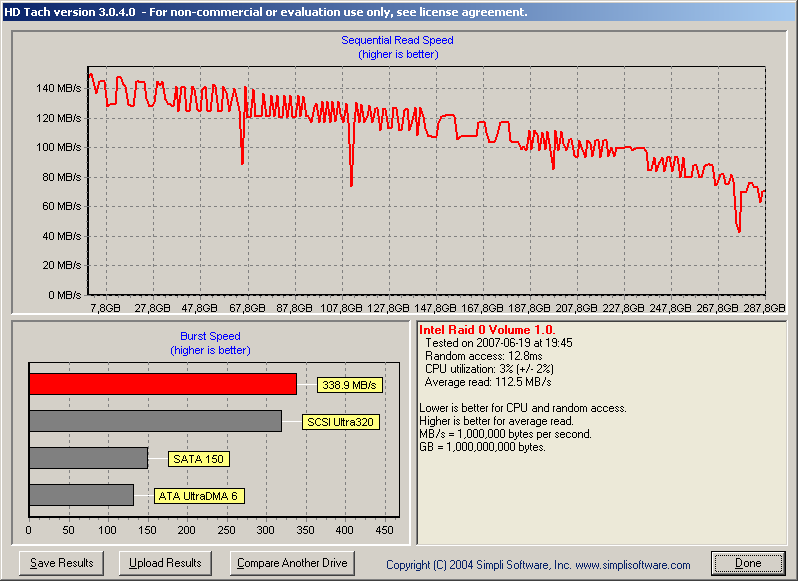Click the ATA UltraDMA 6 label
The height and width of the screenshot is (581, 798).
pos(199,496)
